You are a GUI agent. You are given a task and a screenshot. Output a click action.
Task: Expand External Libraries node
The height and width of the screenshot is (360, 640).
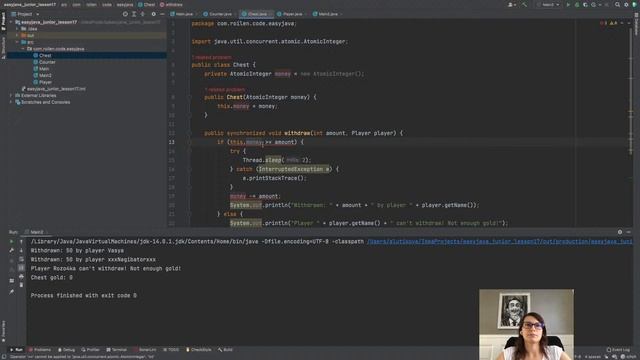11,96
